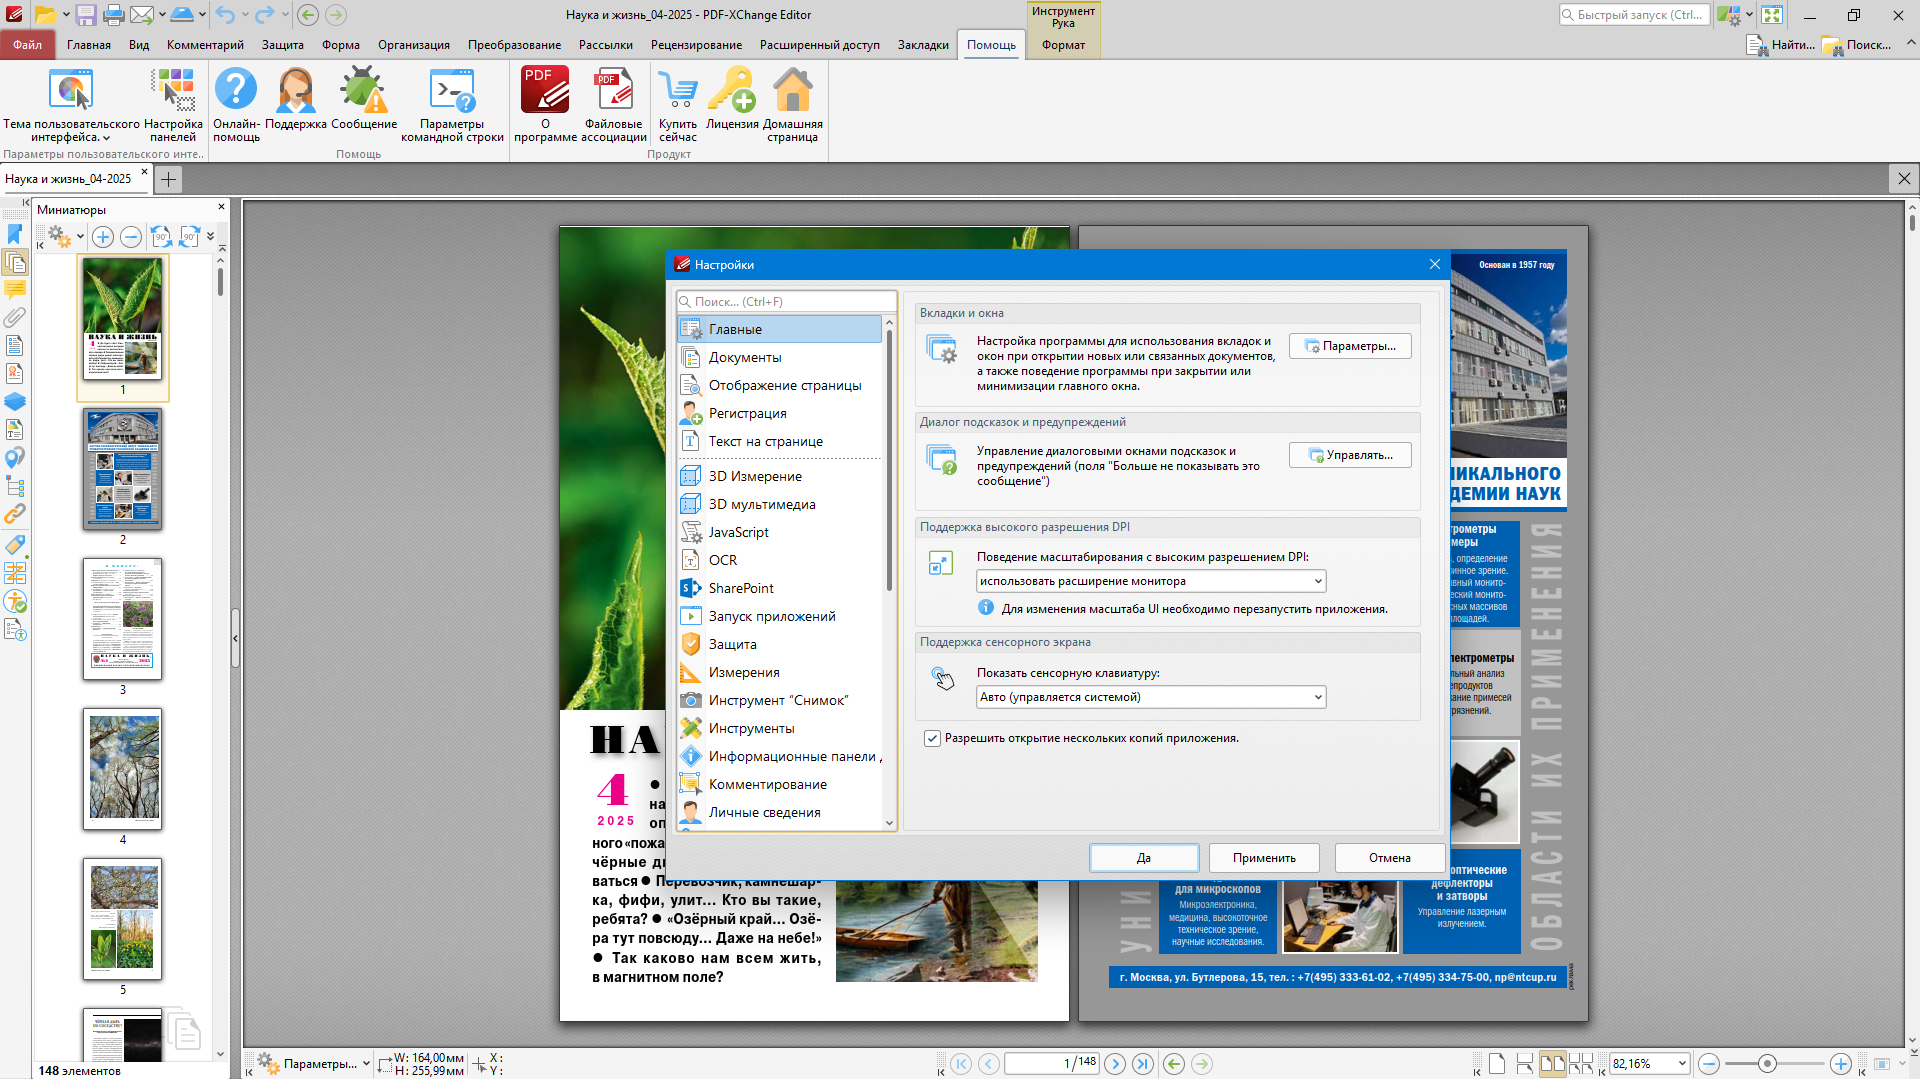Open the Закладки ribbon tab

click(922, 45)
